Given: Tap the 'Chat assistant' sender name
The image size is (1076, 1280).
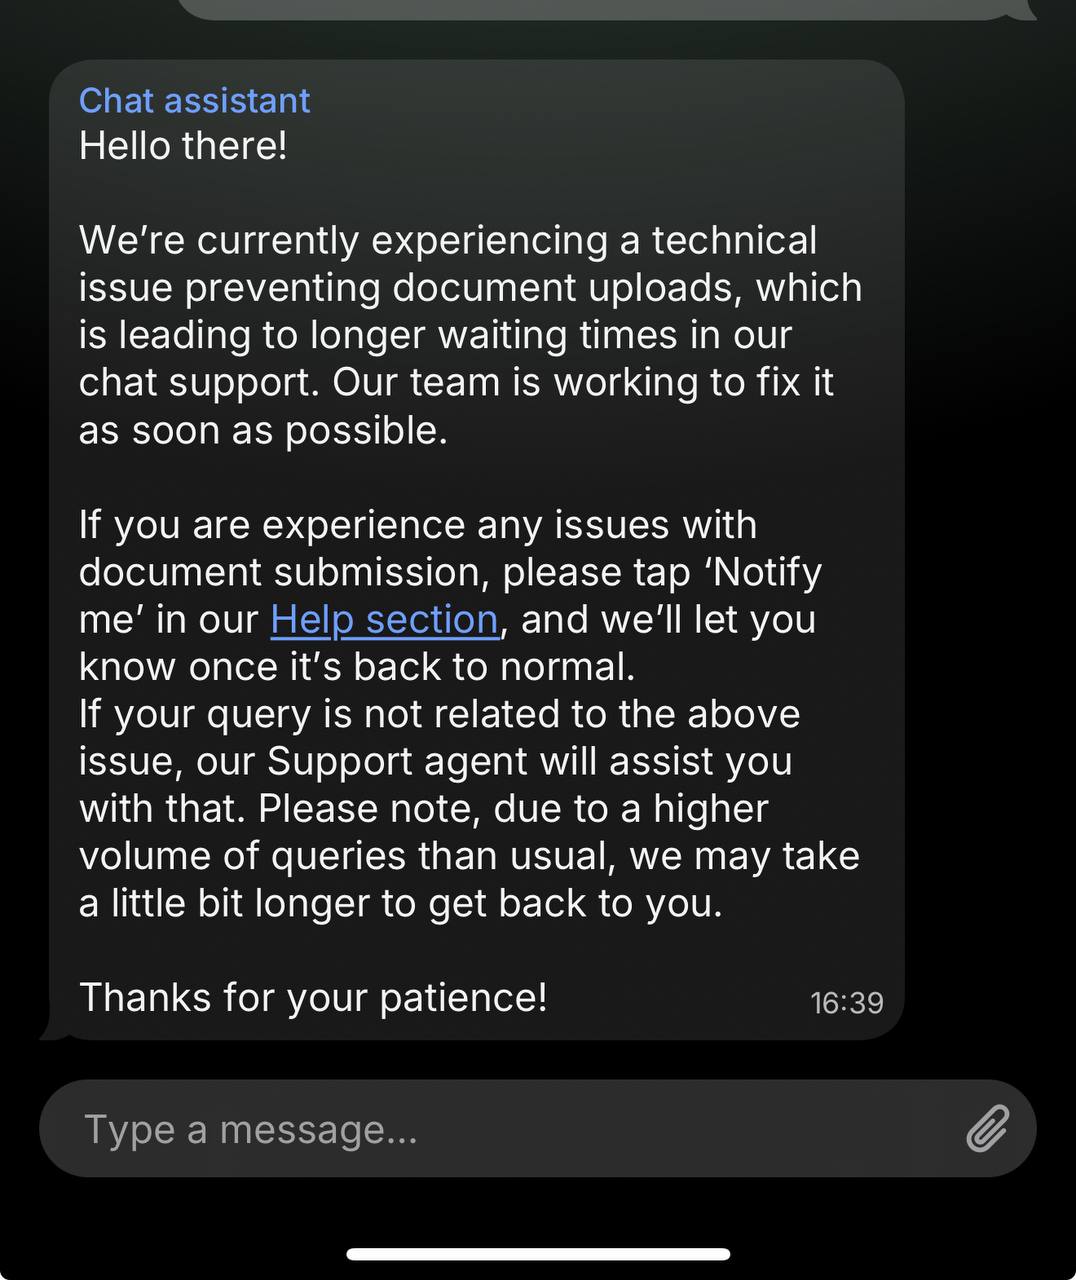Looking at the screenshot, I should coord(194,101).
